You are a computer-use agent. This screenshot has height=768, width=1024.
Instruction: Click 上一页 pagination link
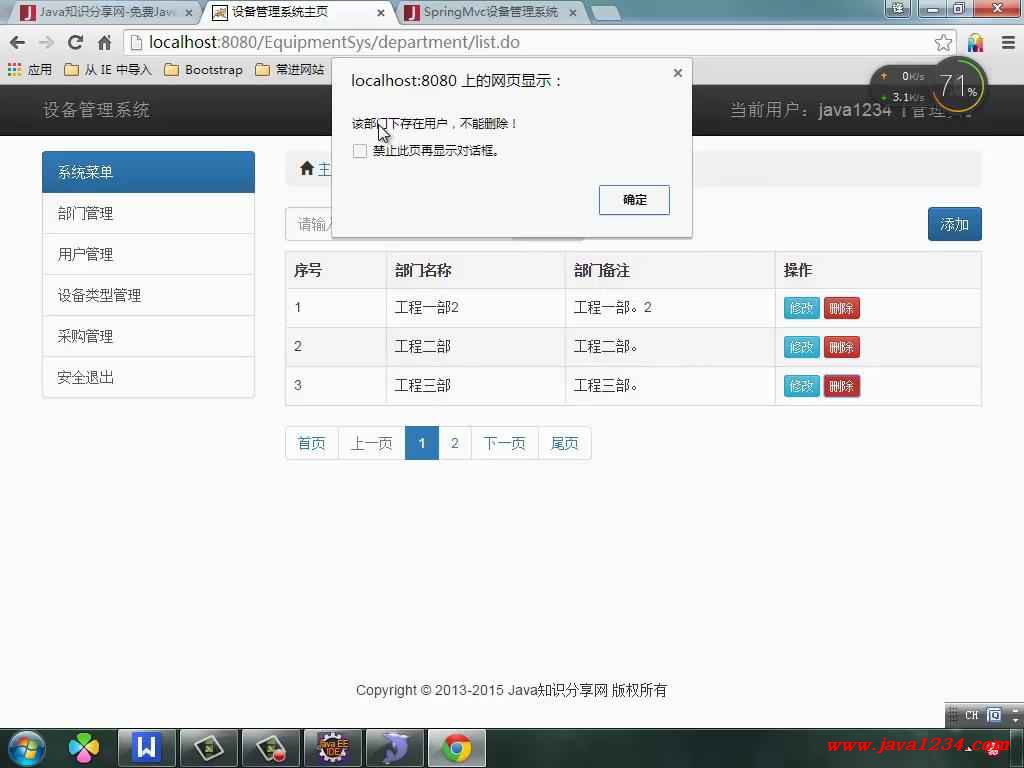(372, 443)
